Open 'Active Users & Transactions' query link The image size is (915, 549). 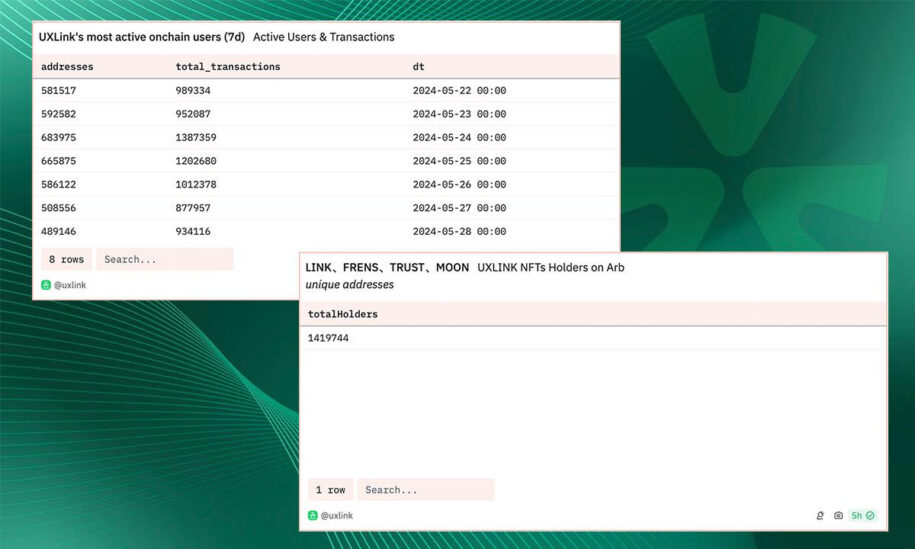[324, 37]
